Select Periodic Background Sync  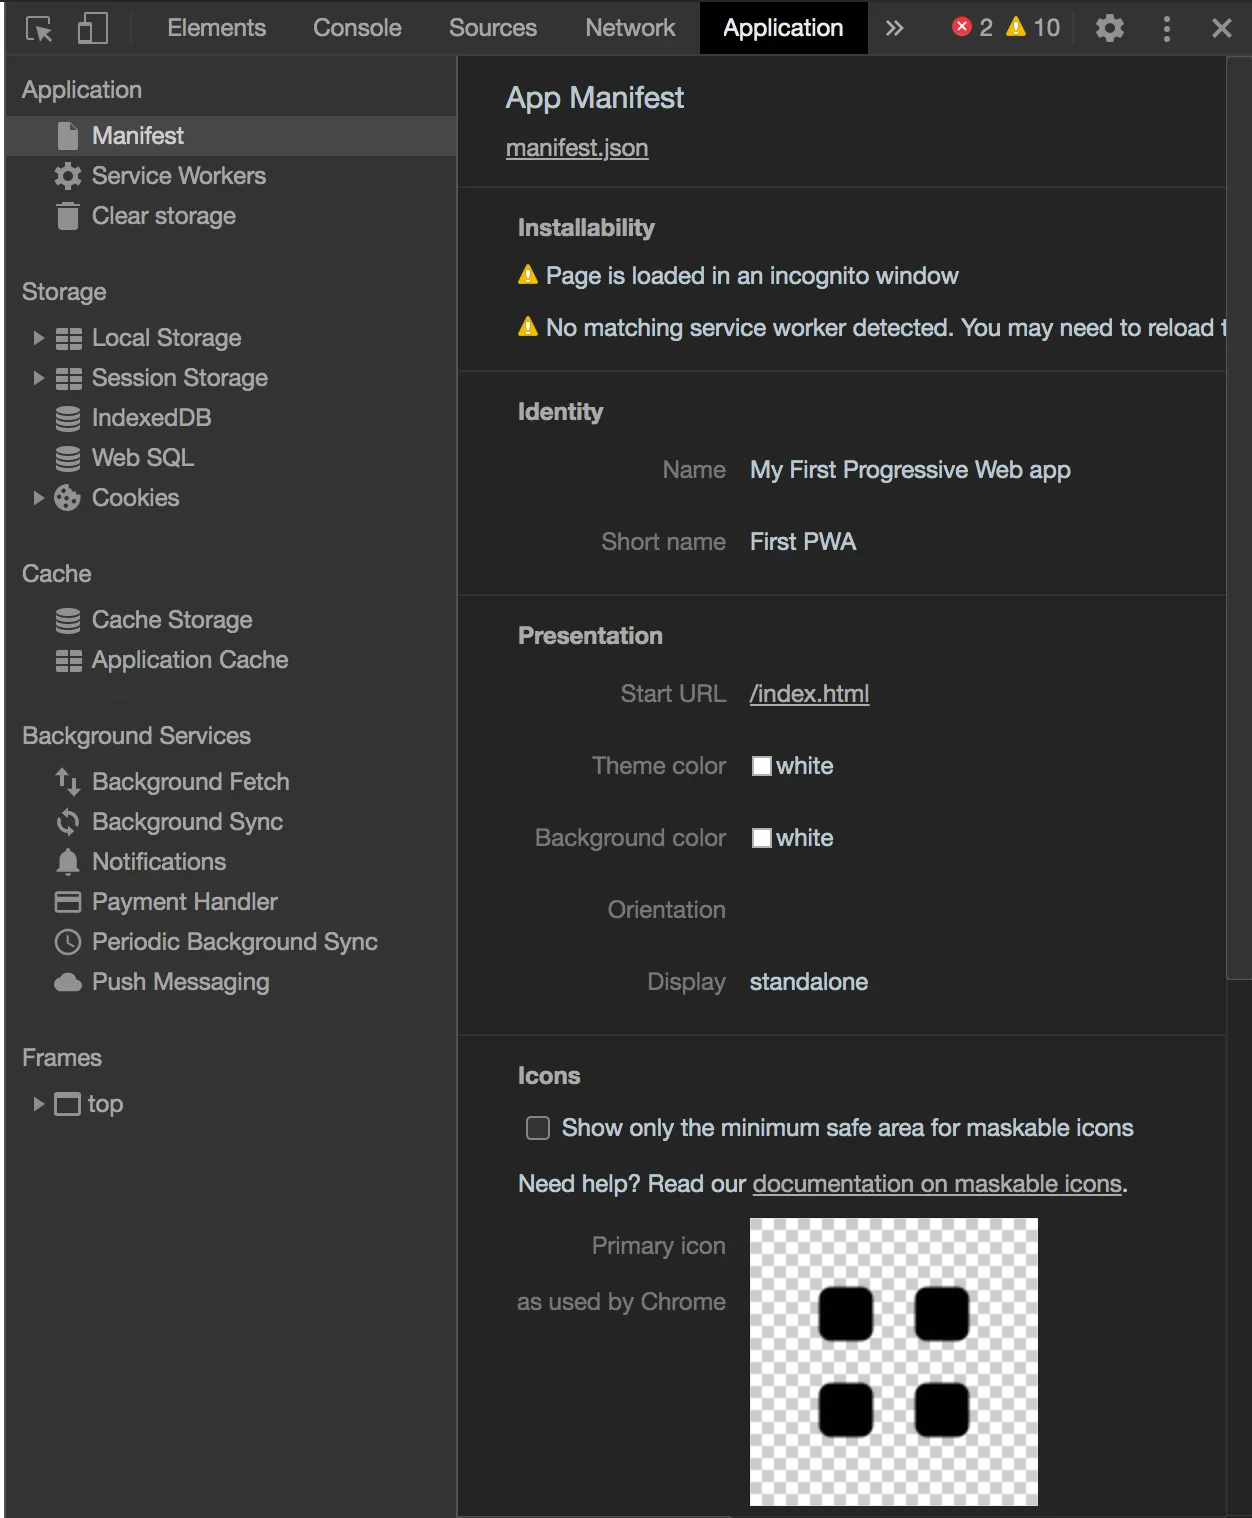pos(234,941)
